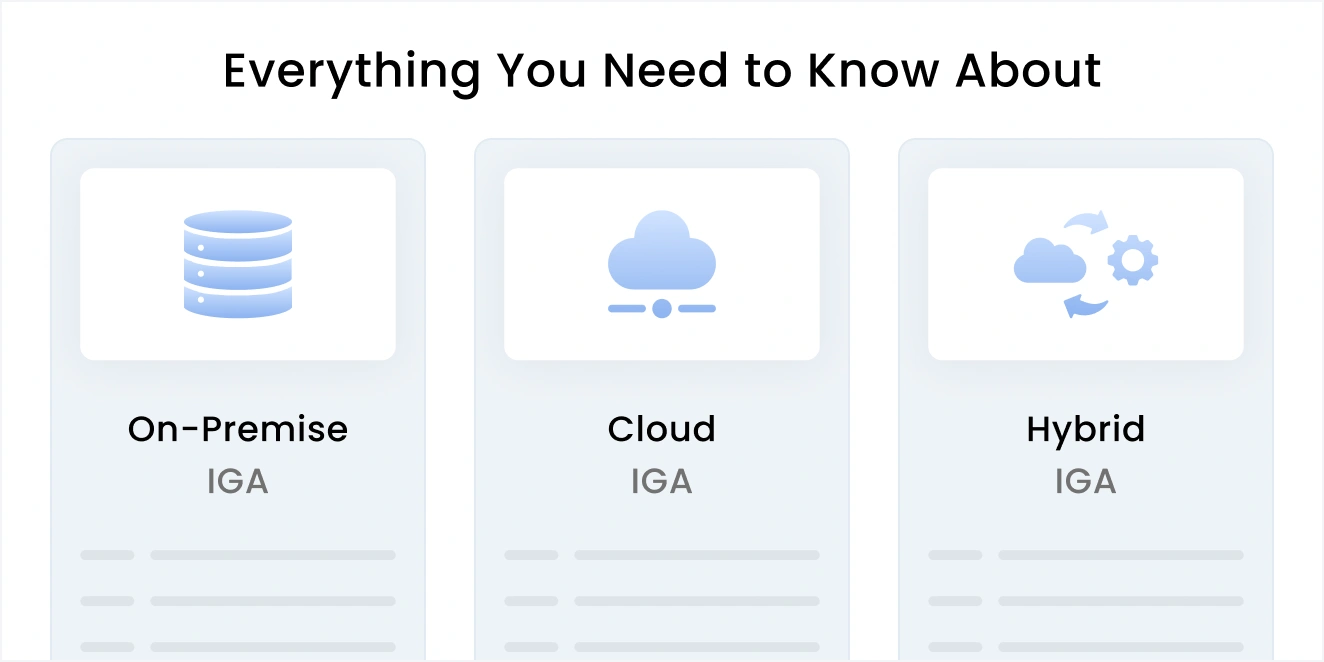The height and width of the screenshot is (662, 1324).
Task: Click the hybrid cloud-gear sync icon
Action: [x=1086, y=264]
